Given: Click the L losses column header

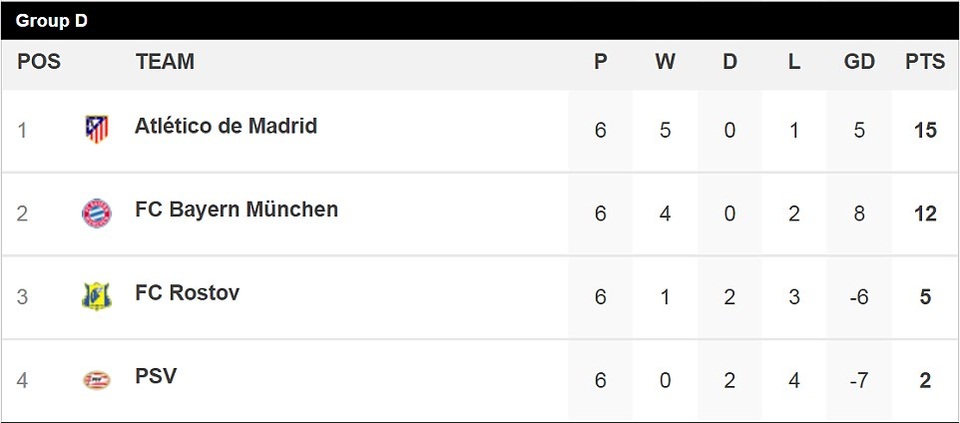Looking at the screenshot, I should pyautogui.click(x=794, y=62).
